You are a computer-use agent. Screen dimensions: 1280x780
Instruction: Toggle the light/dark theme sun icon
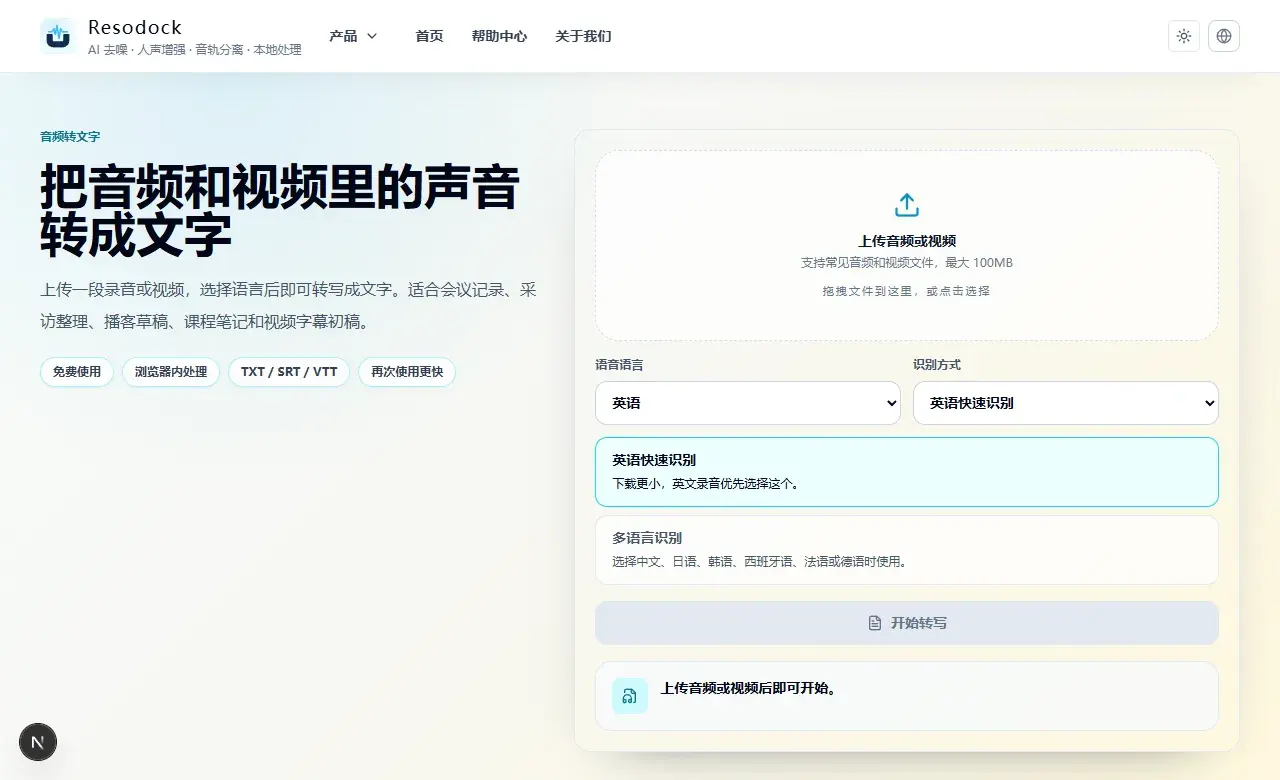(1184, 36)
